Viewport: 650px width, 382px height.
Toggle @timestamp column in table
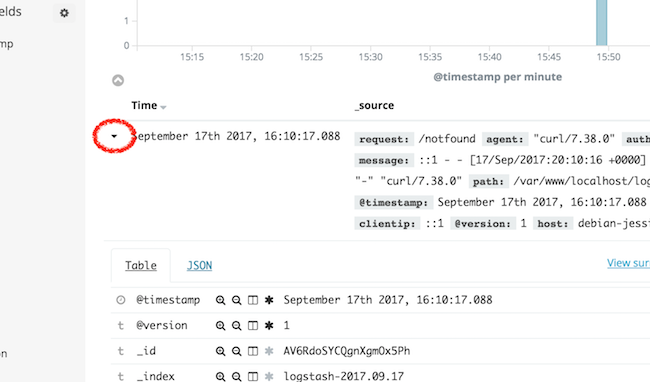click(253, 300)
